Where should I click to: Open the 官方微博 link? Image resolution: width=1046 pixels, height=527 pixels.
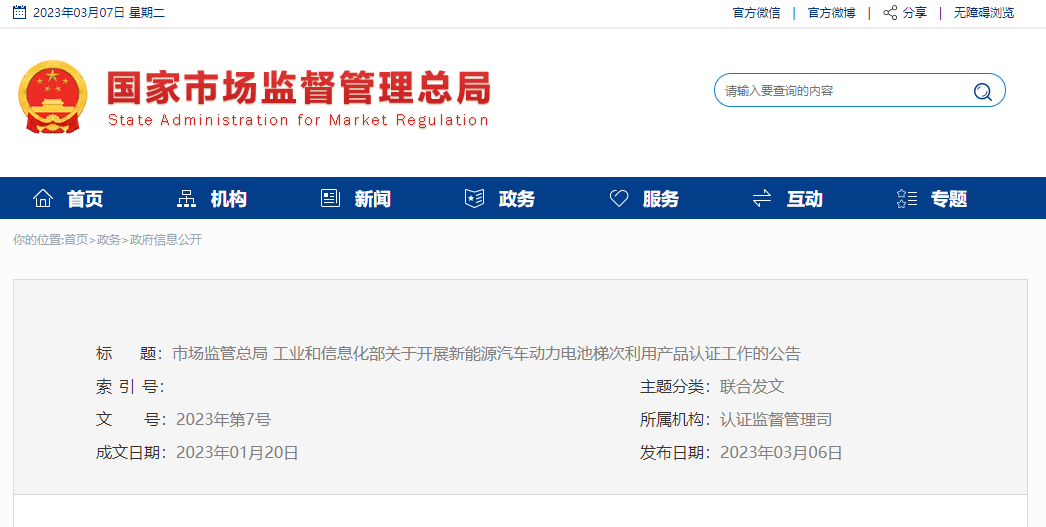pos(831,13)
